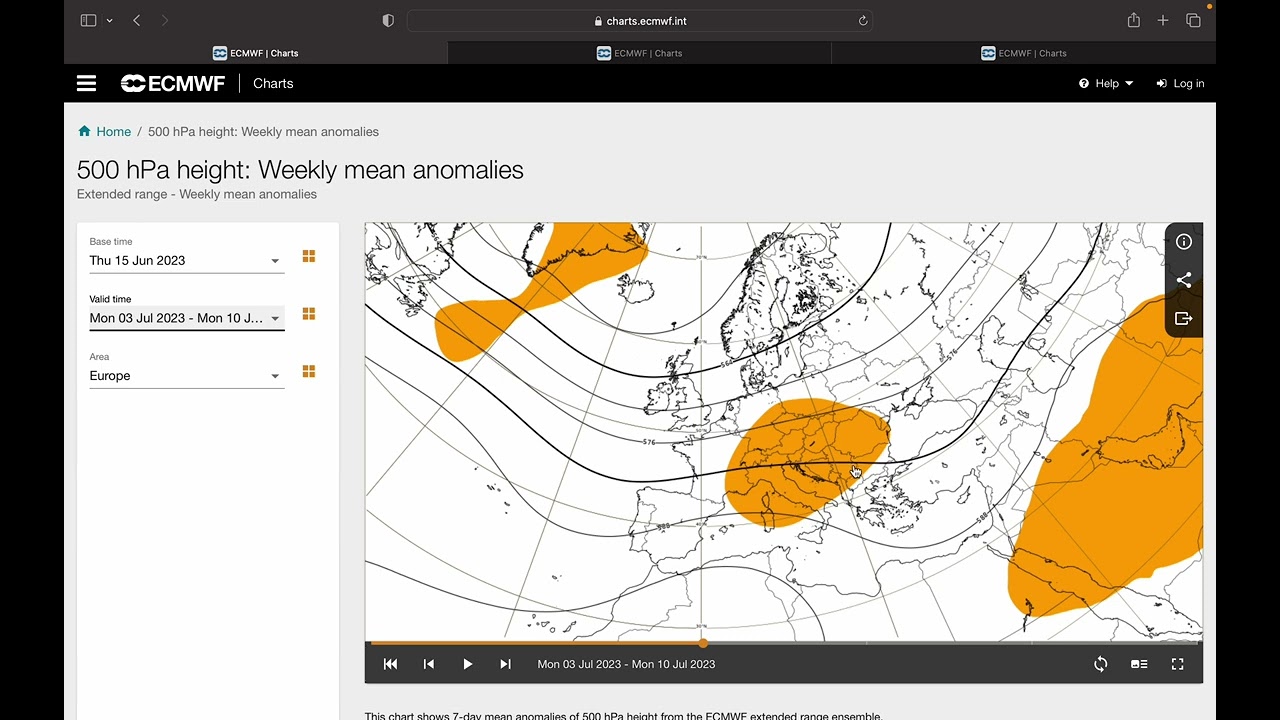The width and height of the screenshot is (1280, 720).
Task: Click the ECMWF logo
Action: 173,84
